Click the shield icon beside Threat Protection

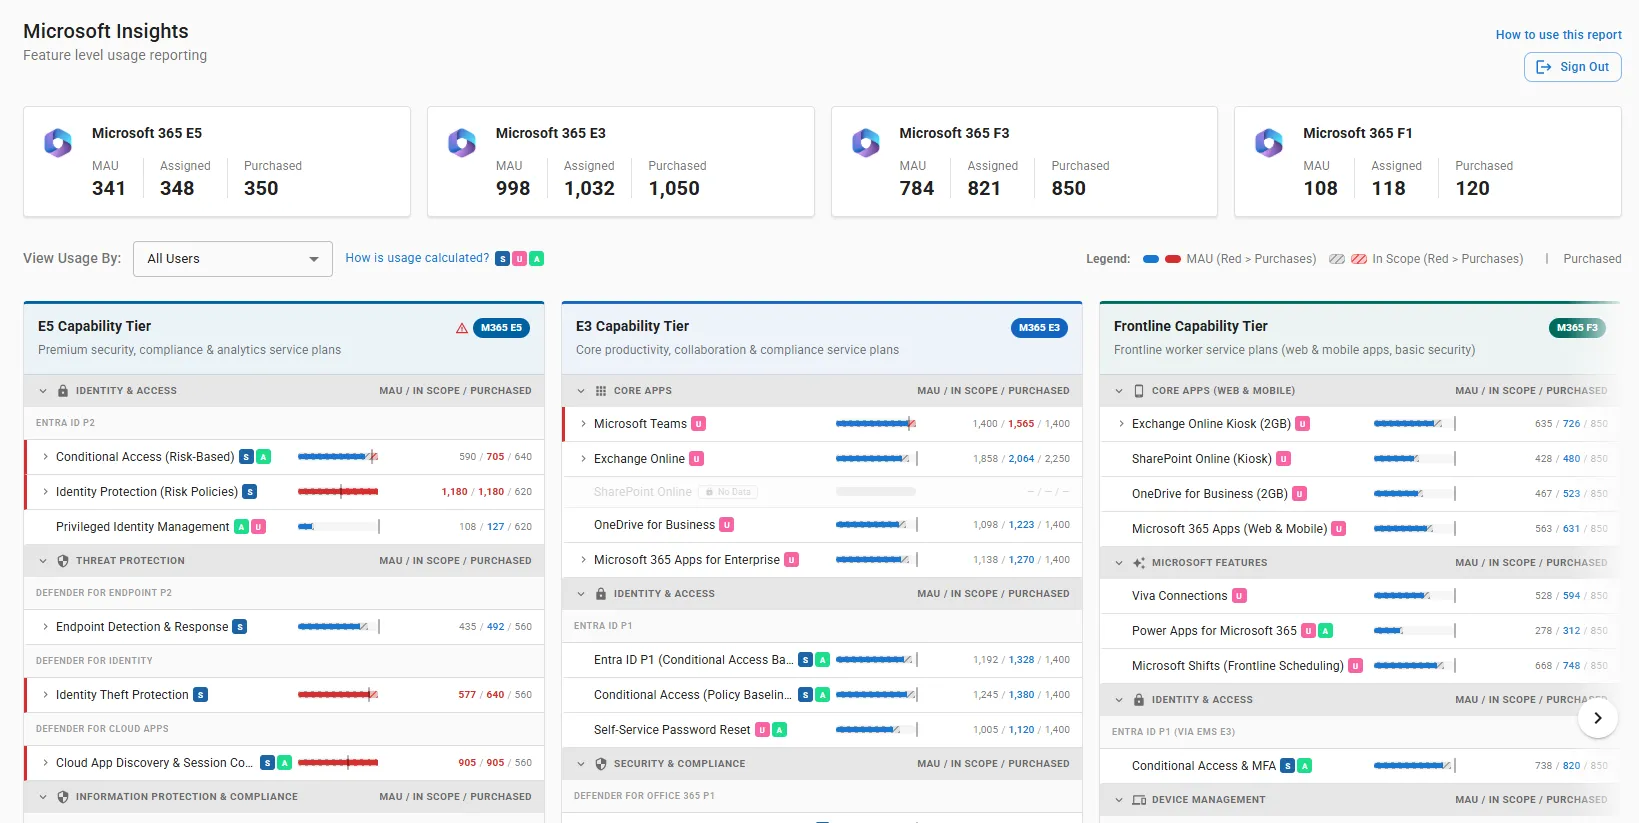[x=63, y=561]
